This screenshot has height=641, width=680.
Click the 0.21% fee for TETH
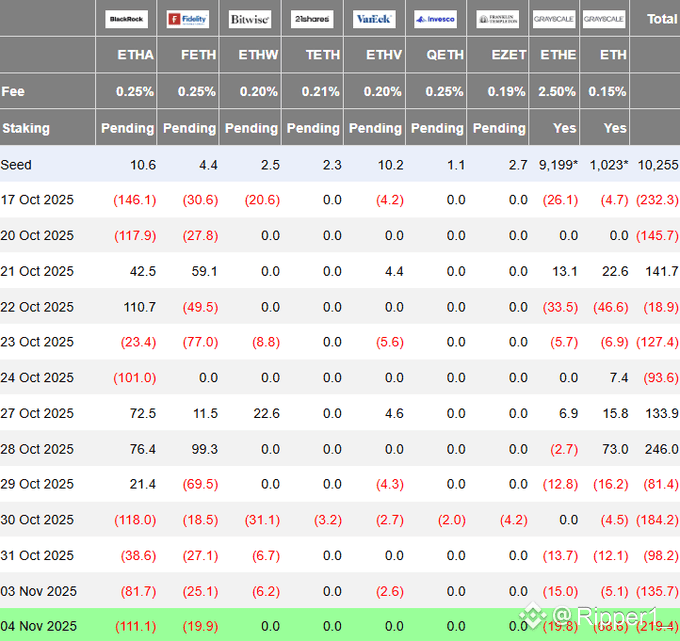[x=320, y=92]
